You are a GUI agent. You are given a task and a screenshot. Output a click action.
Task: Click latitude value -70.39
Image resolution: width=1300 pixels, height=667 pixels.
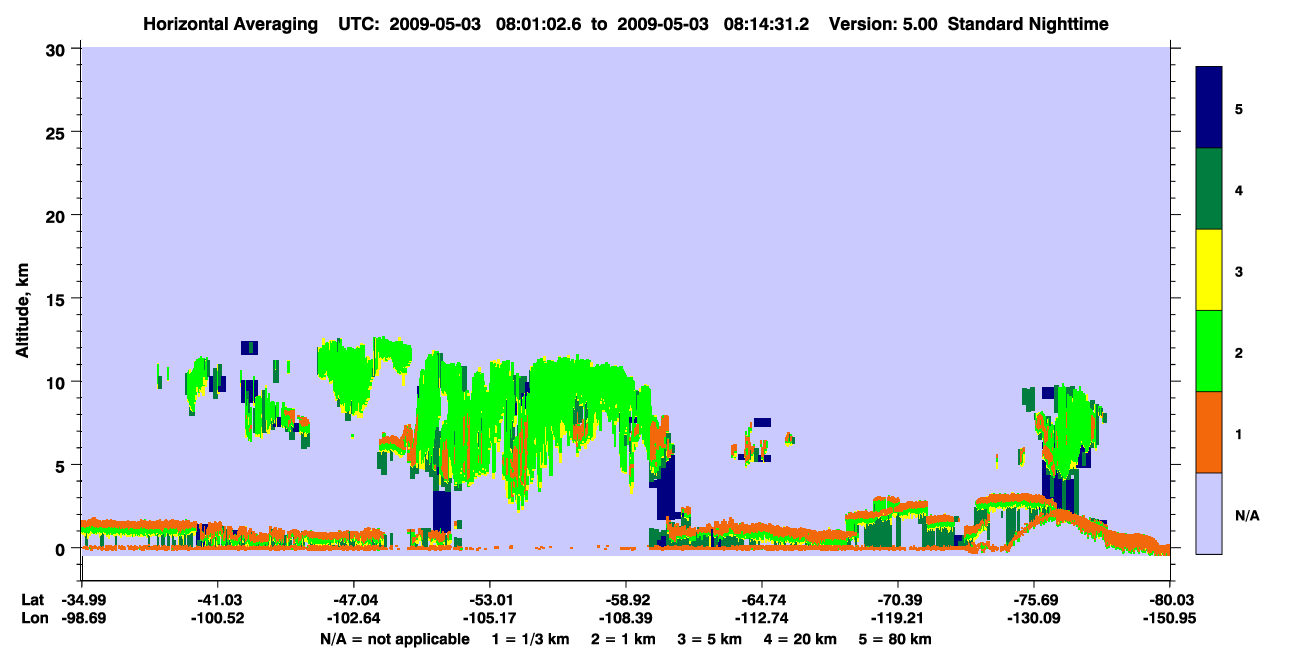coord(898,600)
